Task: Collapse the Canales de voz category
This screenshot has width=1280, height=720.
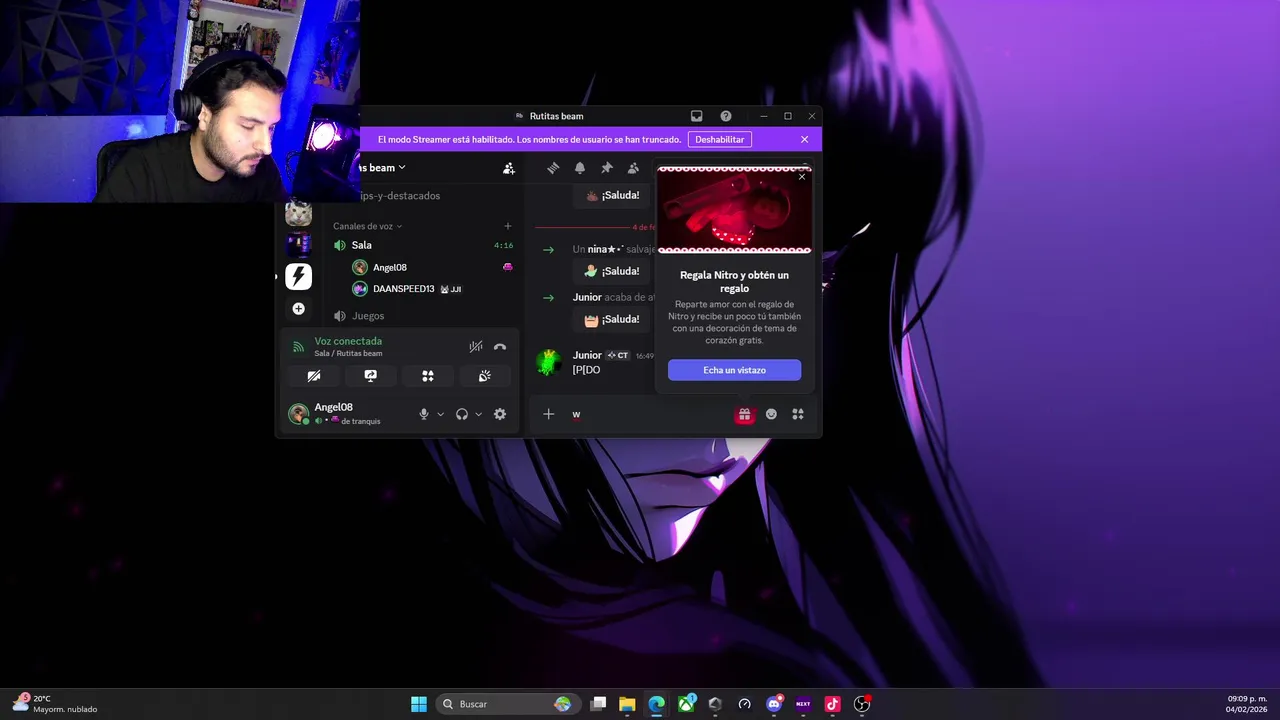Action: click(x=367, y=226)
